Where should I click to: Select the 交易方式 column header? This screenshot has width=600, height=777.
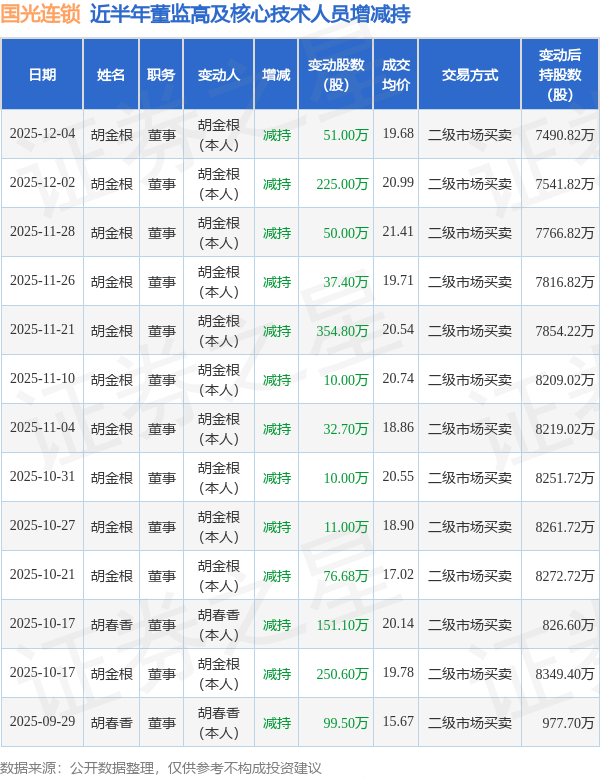(x=470, y=75)
